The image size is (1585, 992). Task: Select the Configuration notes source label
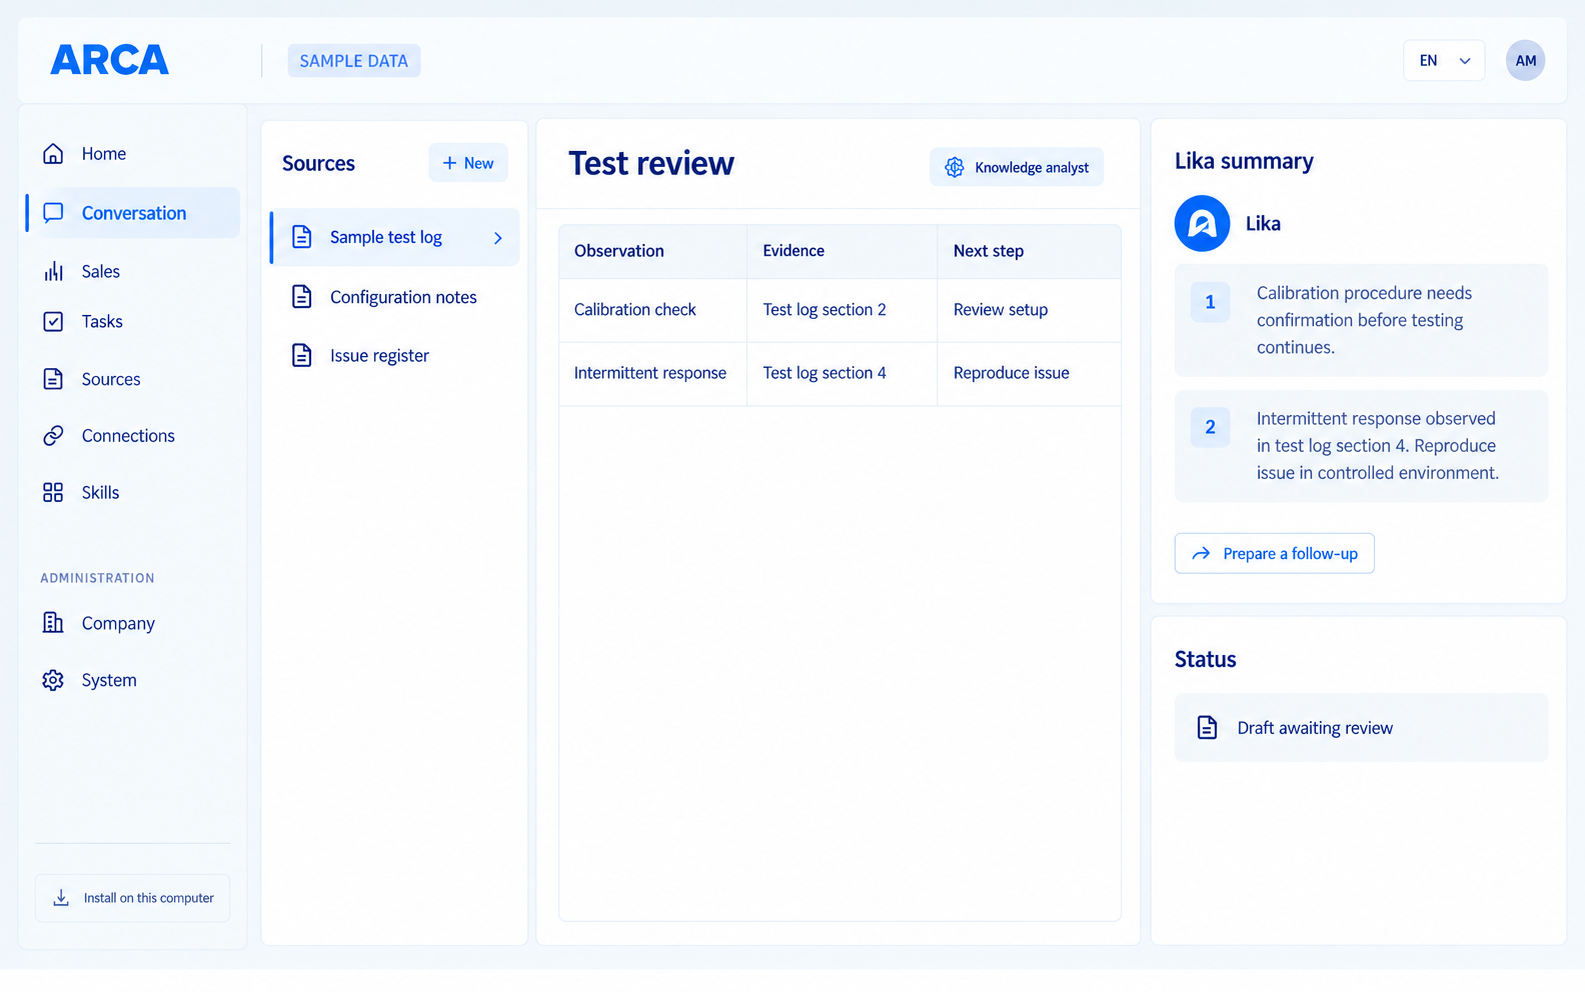[x=403, y=297]
